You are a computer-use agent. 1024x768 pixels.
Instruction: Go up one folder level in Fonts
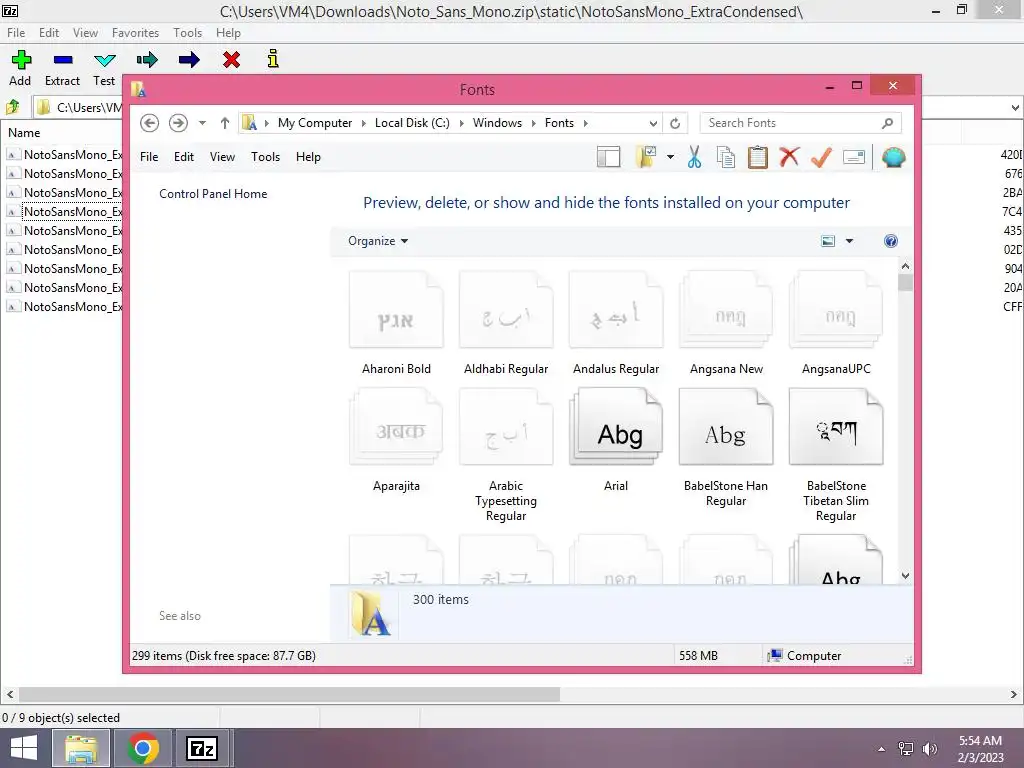click(x=225, y=123)
